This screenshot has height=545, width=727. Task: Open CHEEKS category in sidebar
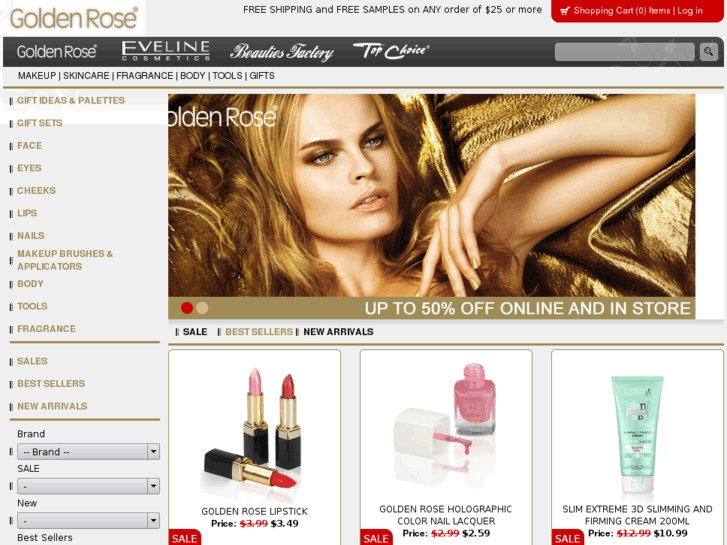pyautogui.click(x=36, y=191)
